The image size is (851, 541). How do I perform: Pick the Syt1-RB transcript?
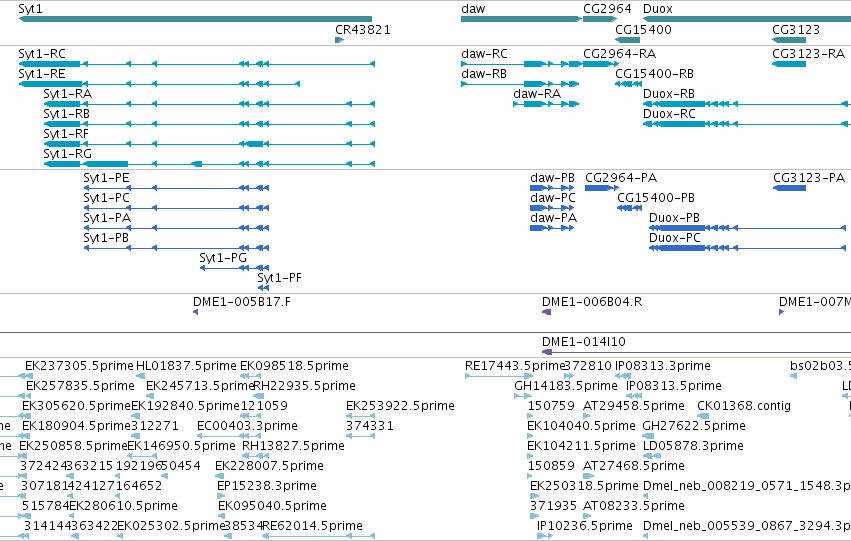[x=209, y=124]
